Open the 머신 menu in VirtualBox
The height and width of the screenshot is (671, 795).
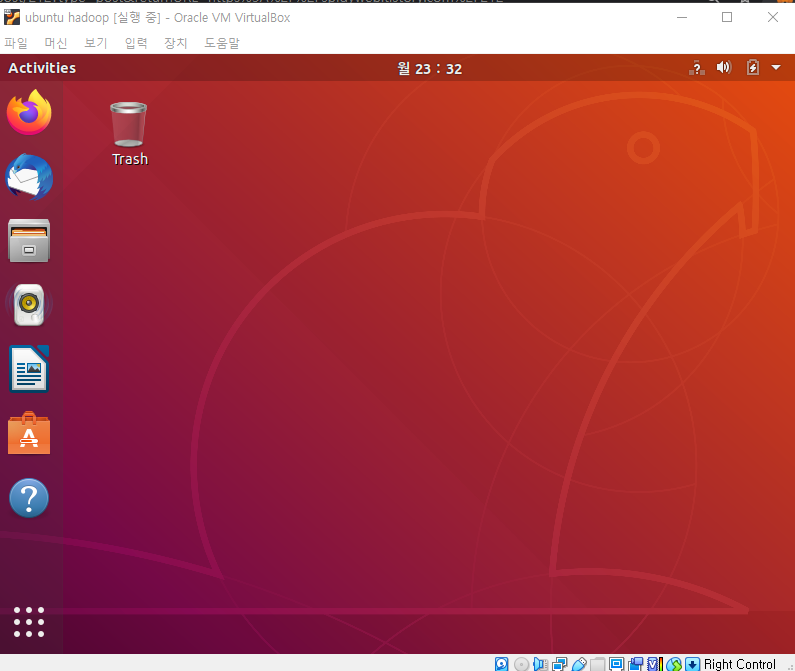click(56, 43)
